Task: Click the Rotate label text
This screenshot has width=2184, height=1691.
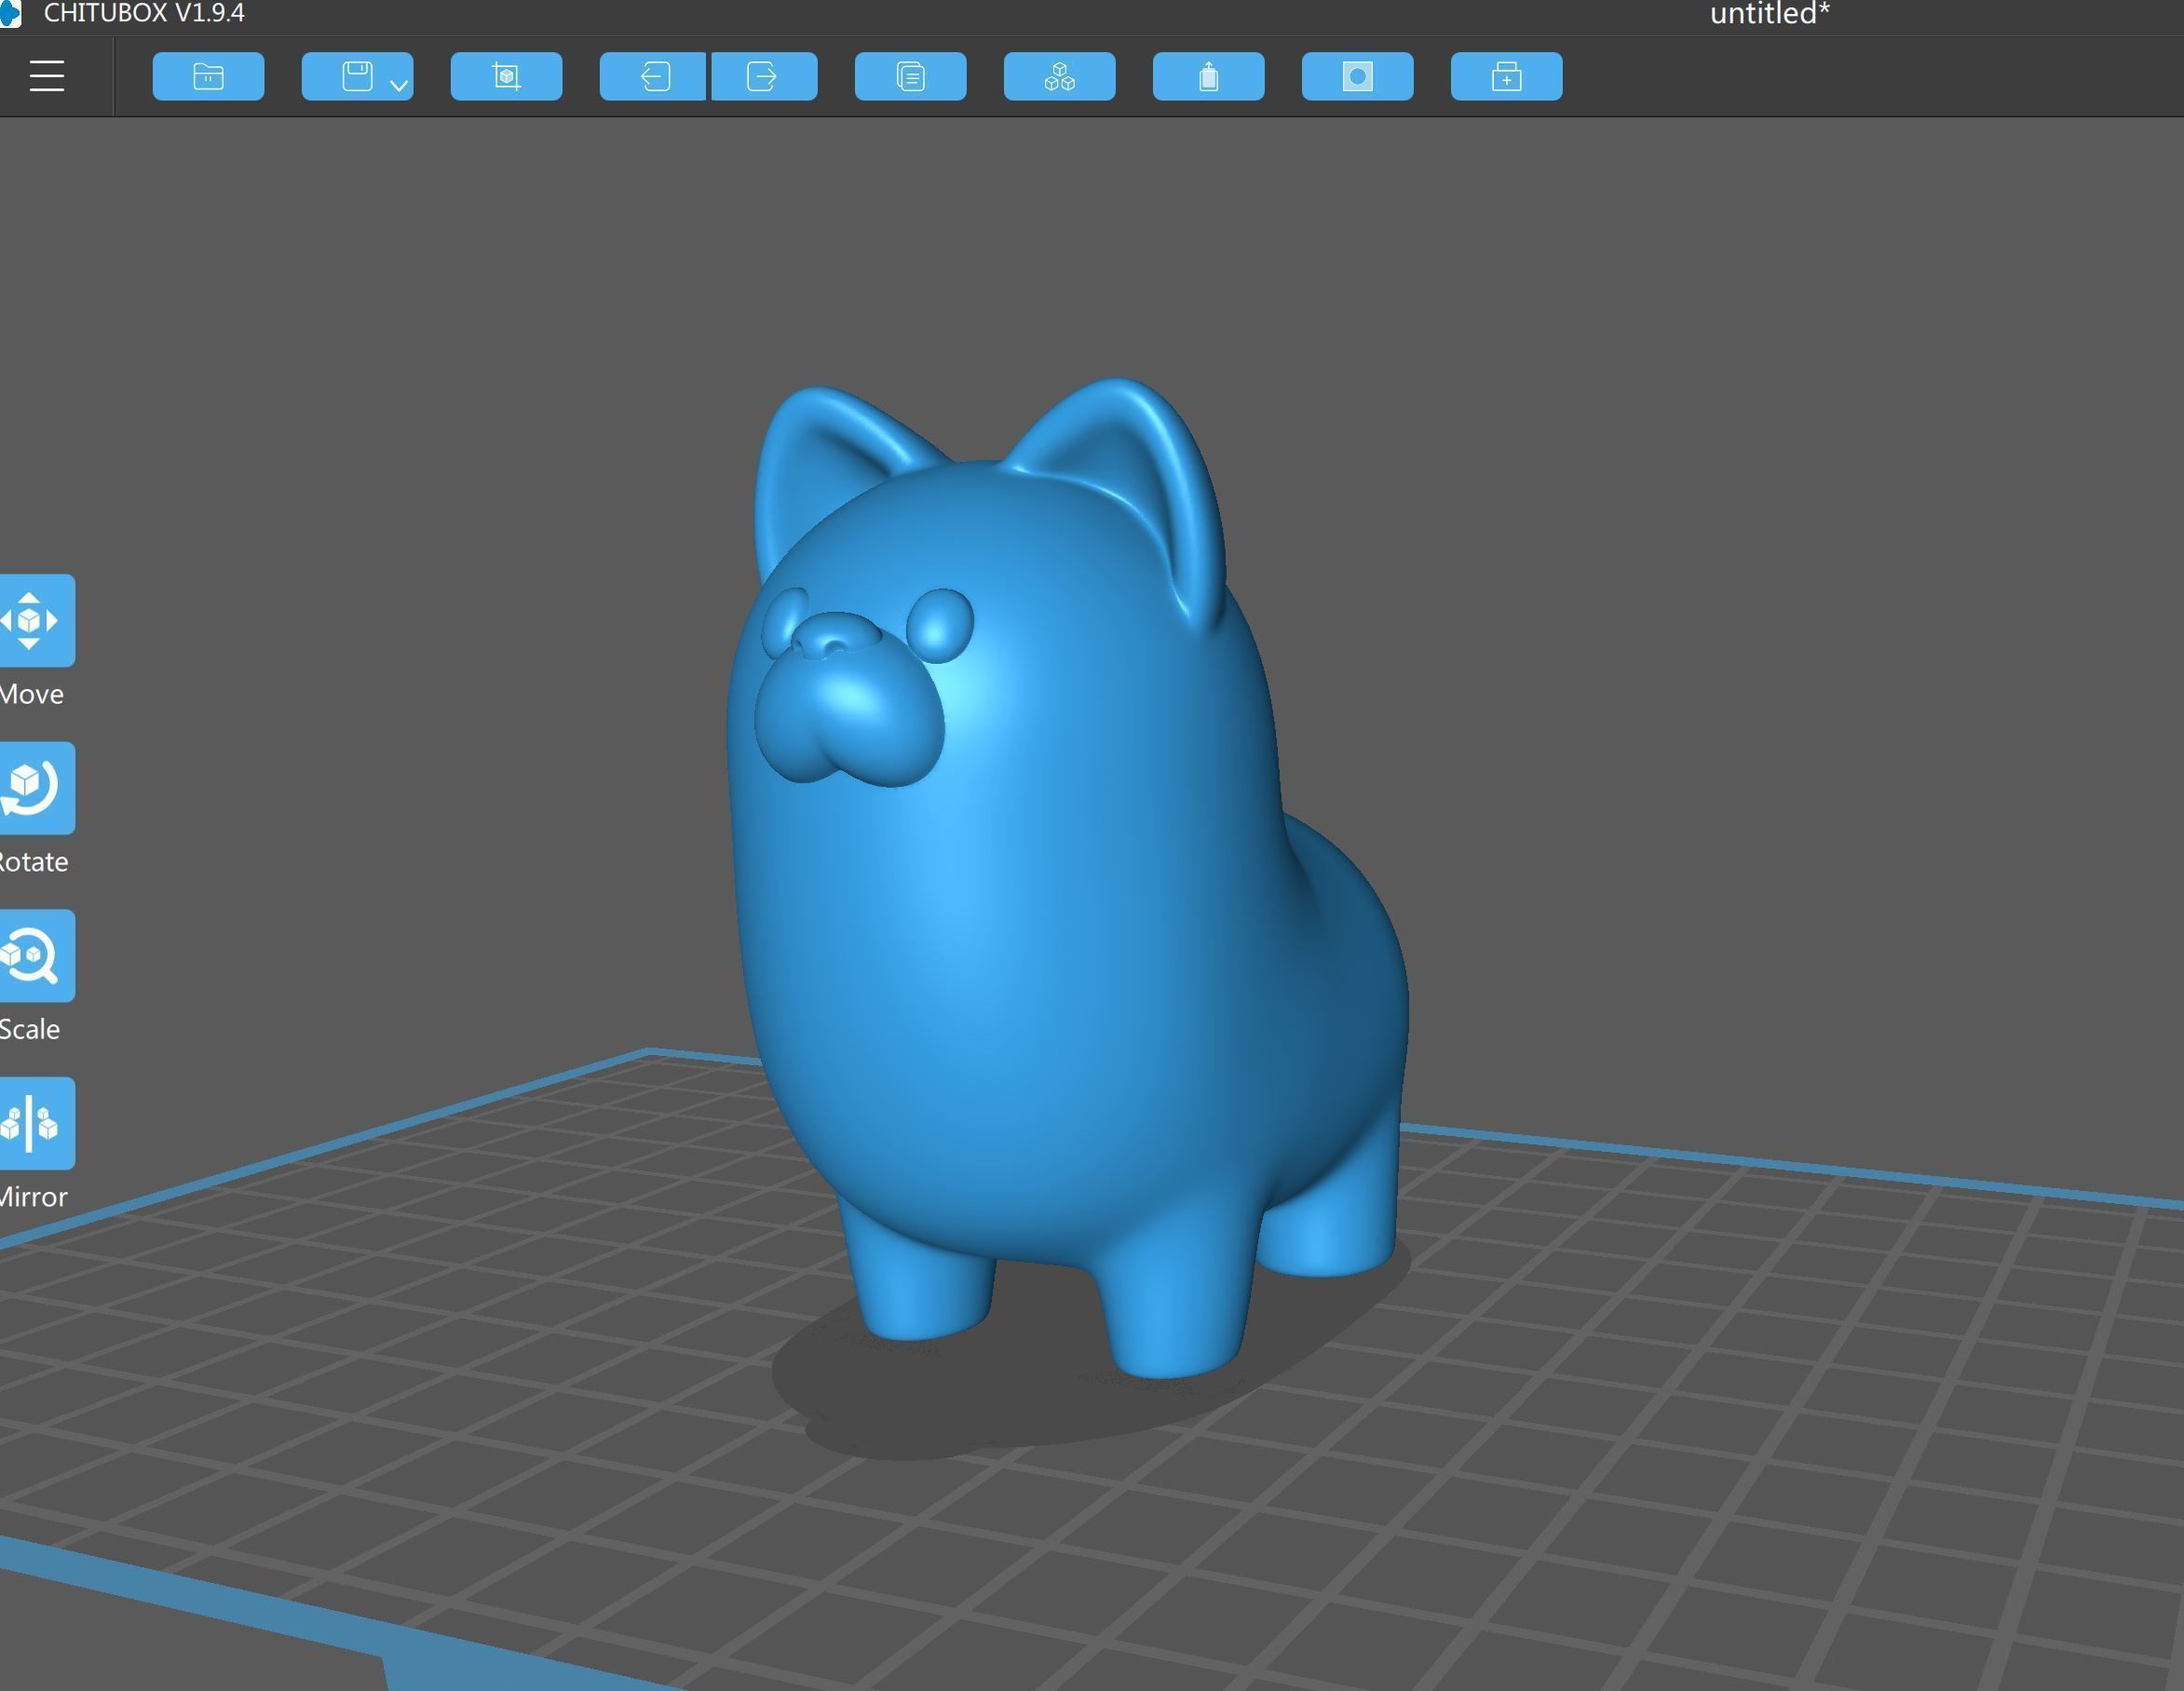Action: click(x=34, y=862)
